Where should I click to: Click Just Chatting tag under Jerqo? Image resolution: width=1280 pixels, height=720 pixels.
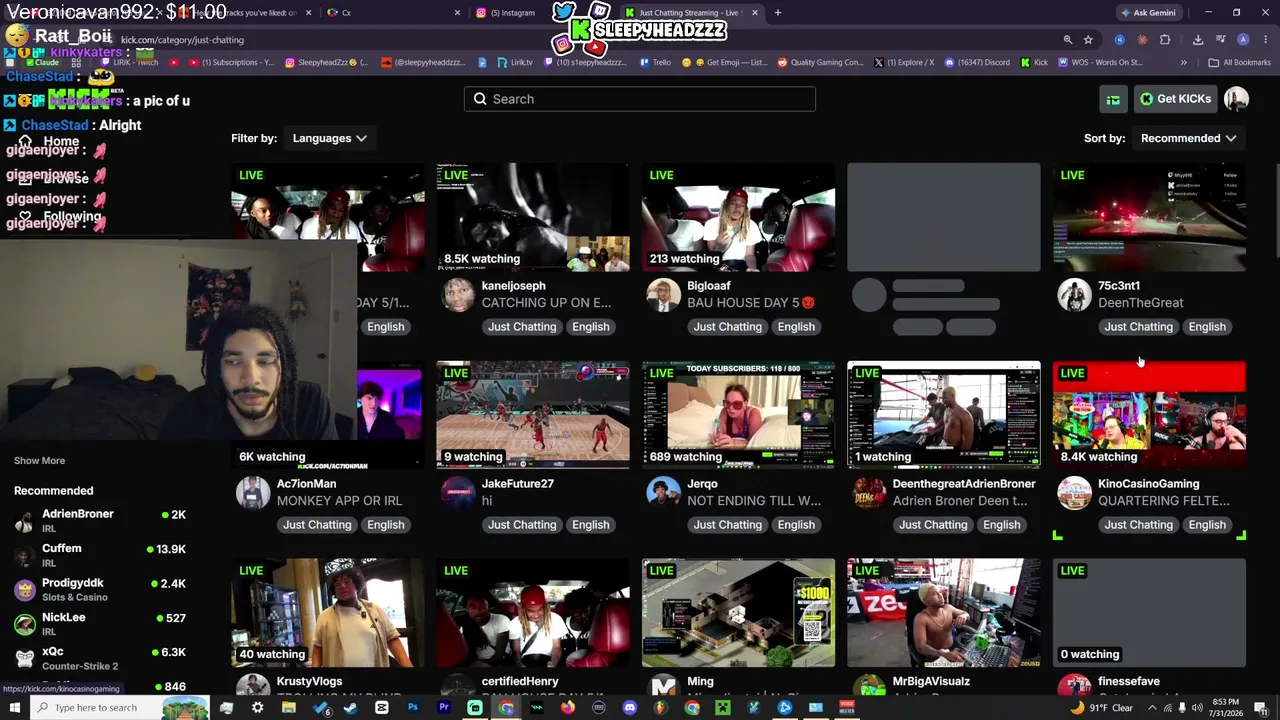pyautogui.click(x=727, y=525)
